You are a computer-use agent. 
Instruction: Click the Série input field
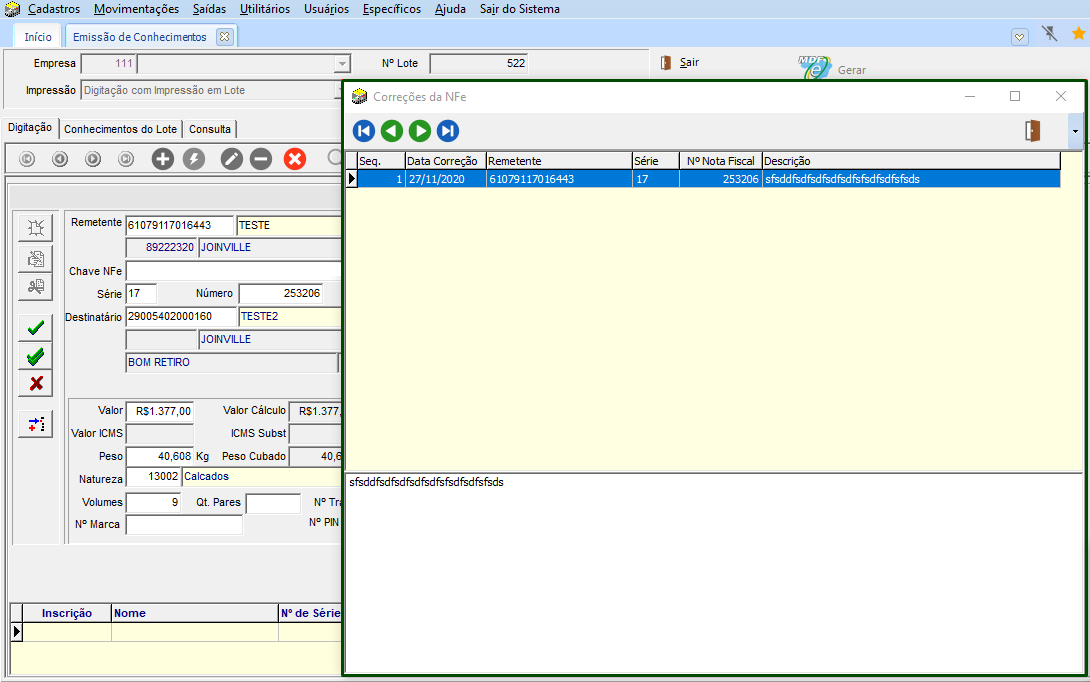141,293
